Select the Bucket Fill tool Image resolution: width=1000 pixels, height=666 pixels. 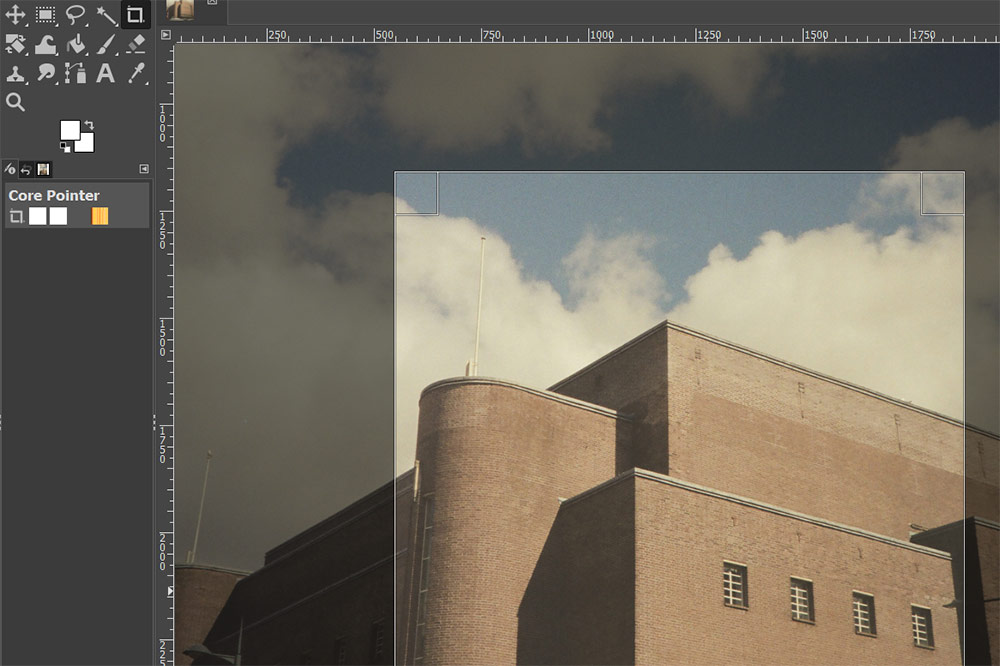(75, 44)
